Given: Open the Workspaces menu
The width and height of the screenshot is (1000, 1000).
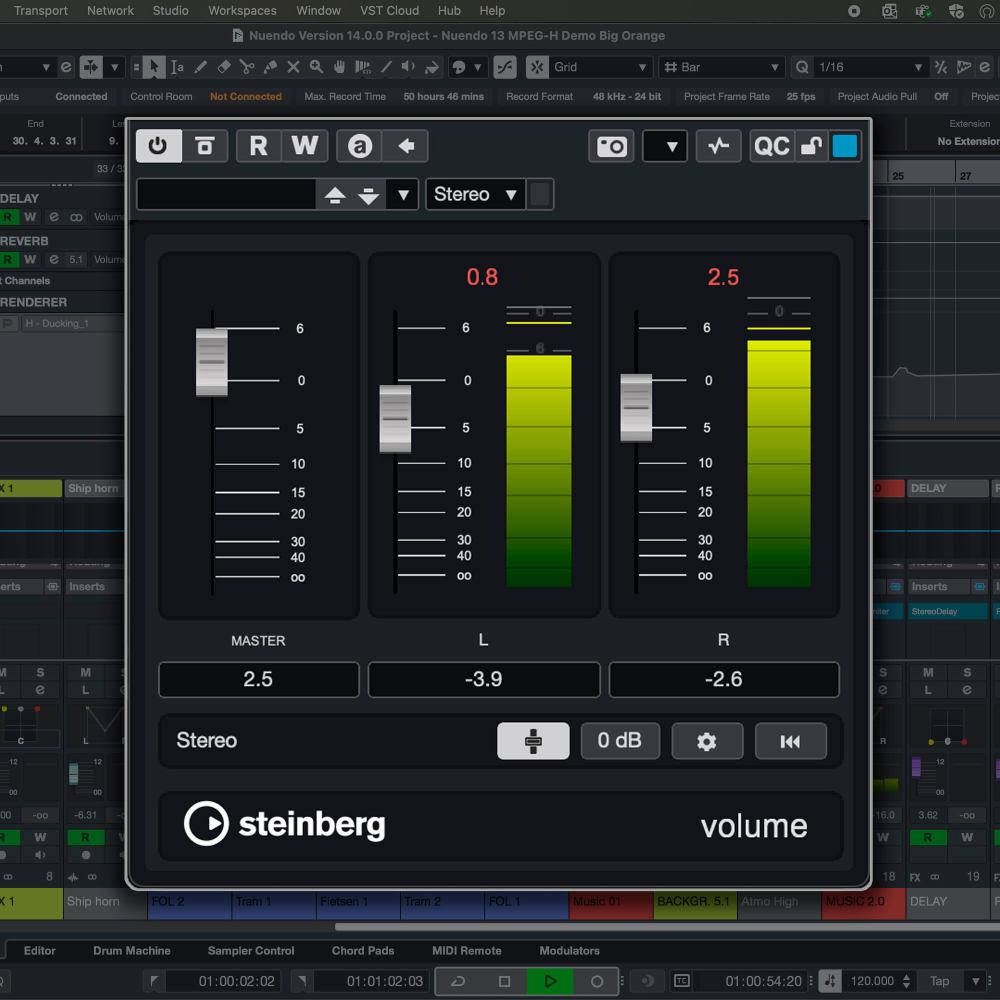Looking at the screenshot, I should point(242,11).
